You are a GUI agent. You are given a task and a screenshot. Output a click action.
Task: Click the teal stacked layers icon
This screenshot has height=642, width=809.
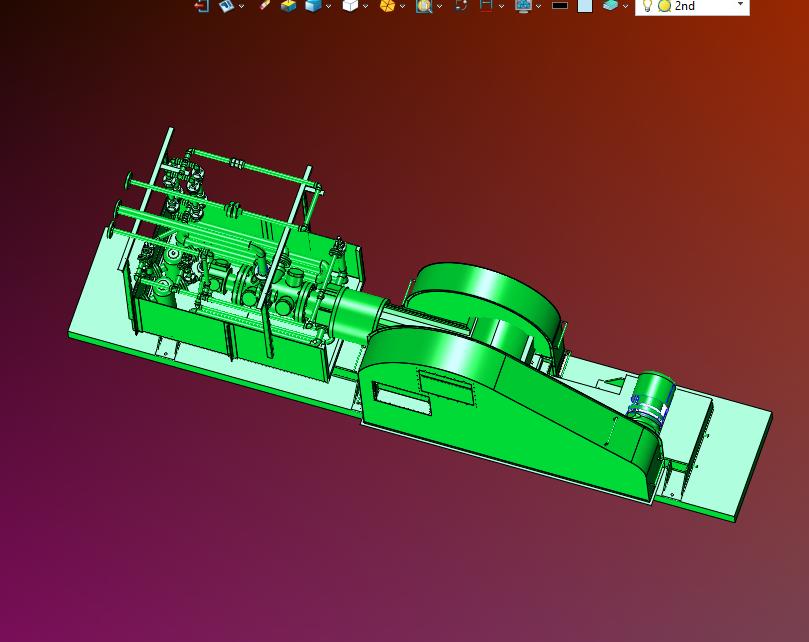point(610,5)
